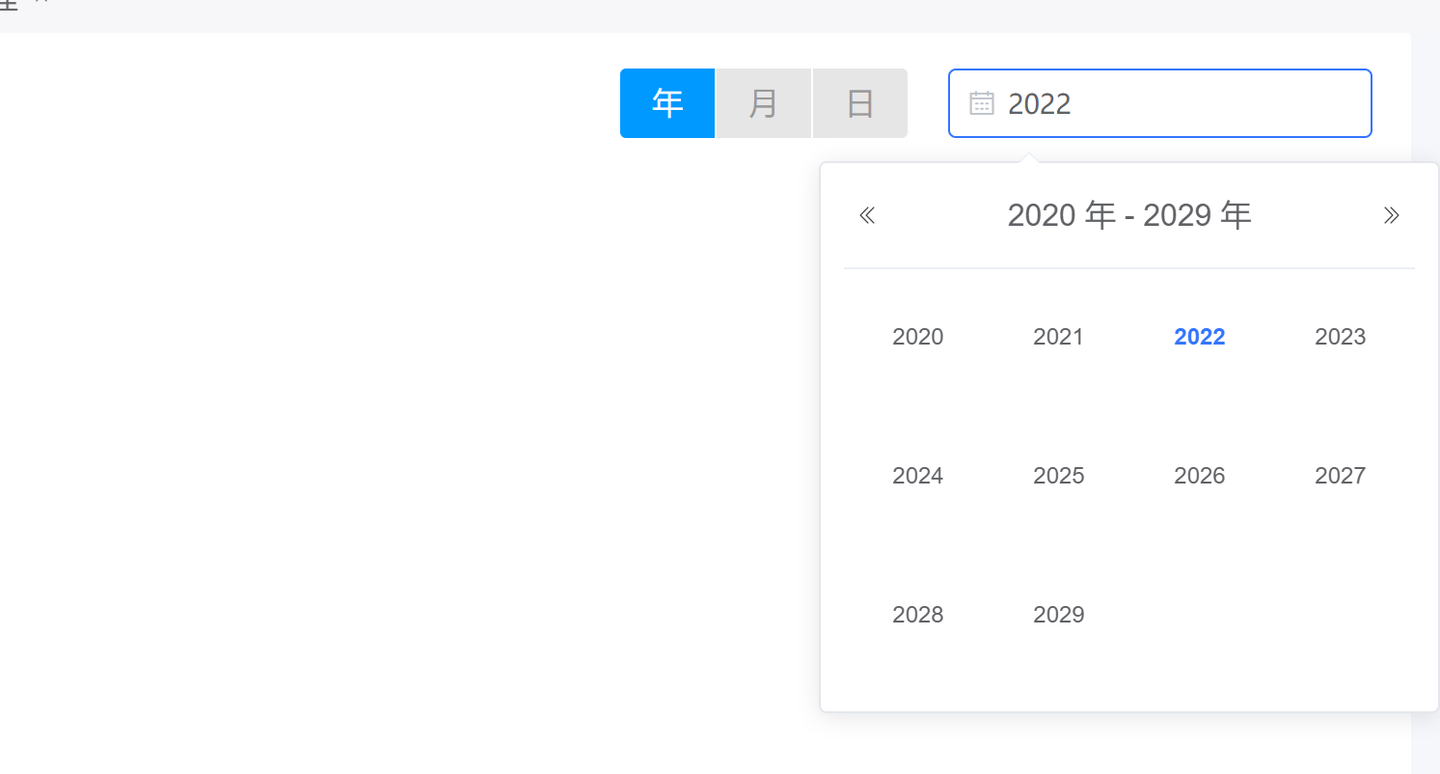
Task: Click the highlighted year 2022
Action: point(1199,337)
